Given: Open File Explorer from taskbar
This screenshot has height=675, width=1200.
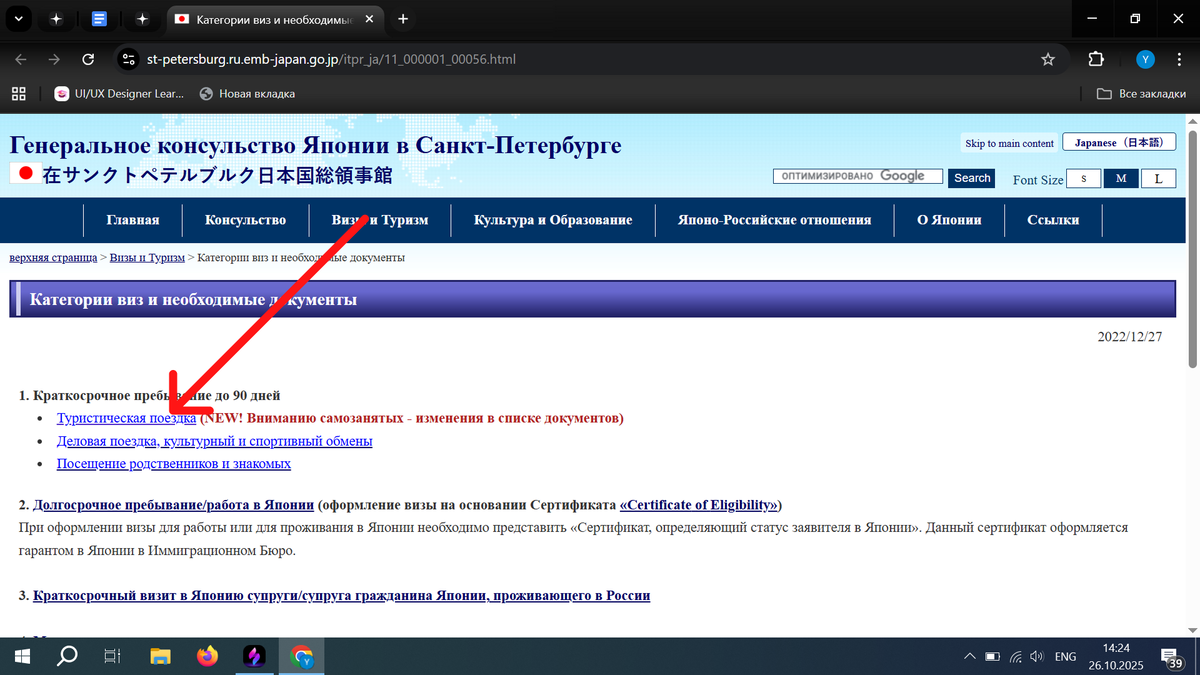Looking at the screenshot, I should tap(160, 656).
